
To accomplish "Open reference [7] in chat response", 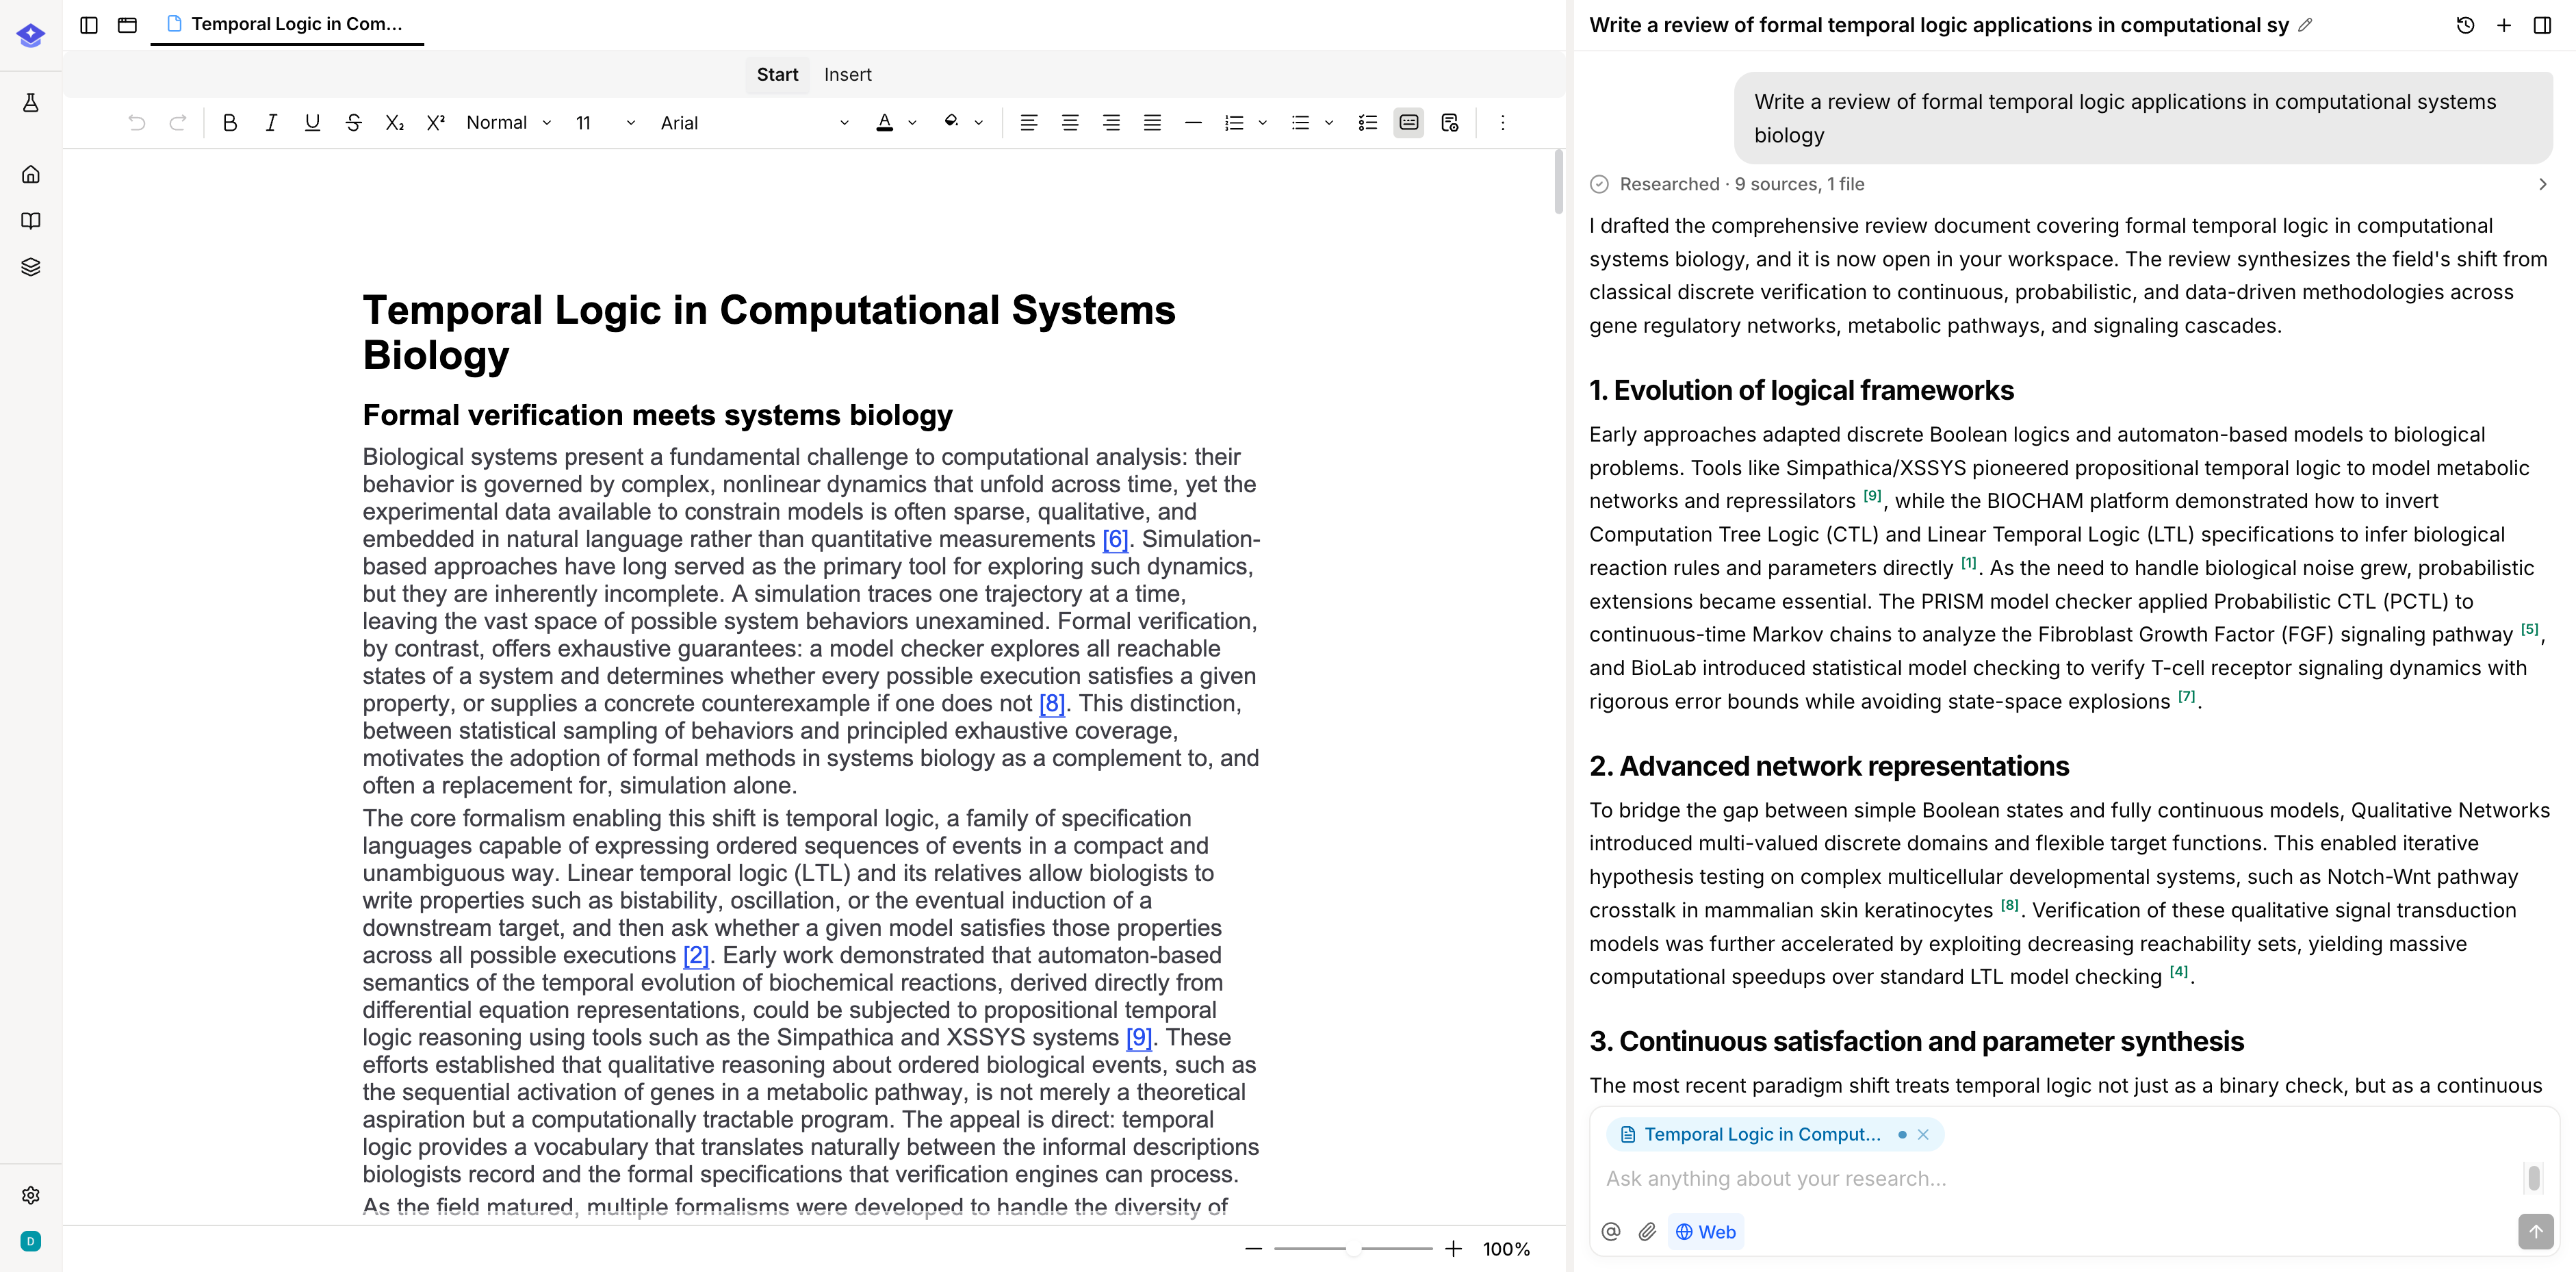I will (2187, 696).
